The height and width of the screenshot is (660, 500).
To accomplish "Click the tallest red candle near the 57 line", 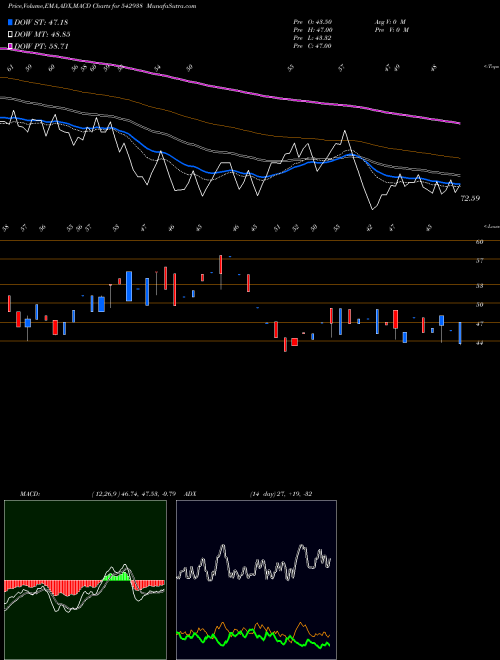I will point(221,264).
